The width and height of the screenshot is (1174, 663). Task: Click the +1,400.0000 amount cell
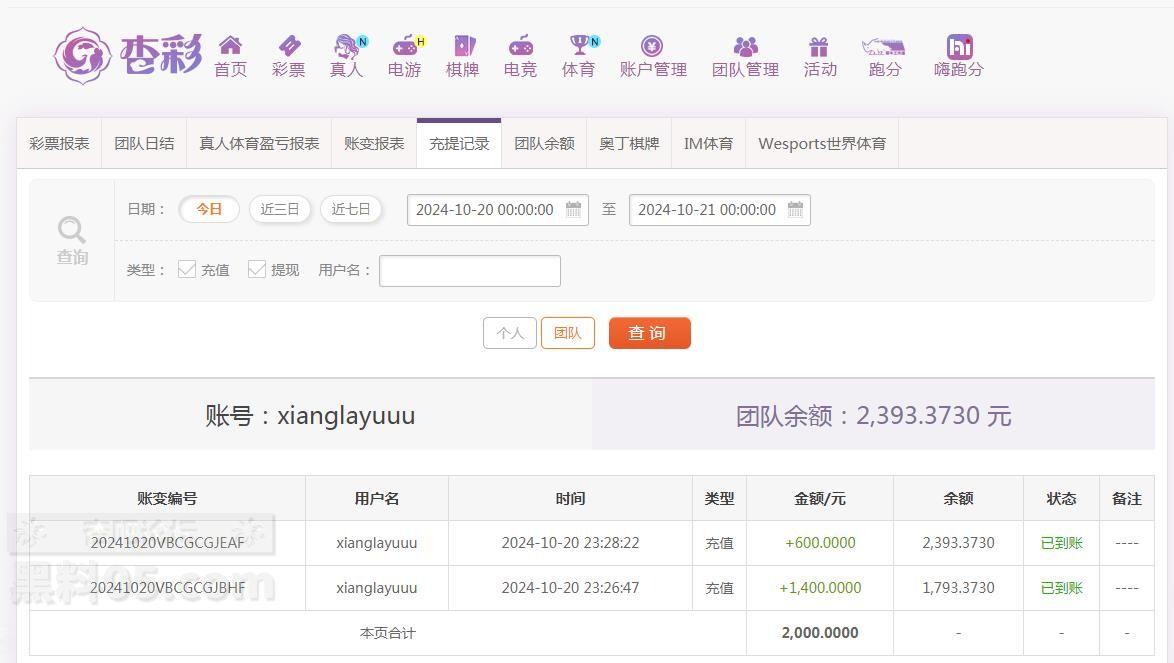pyautogui.click(x=820, y=588)
